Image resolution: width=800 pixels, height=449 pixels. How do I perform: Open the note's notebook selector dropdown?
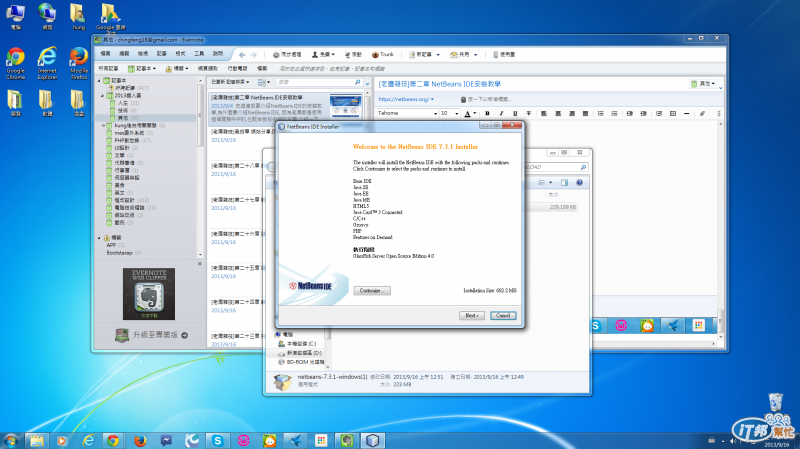[x=704, y=84]
